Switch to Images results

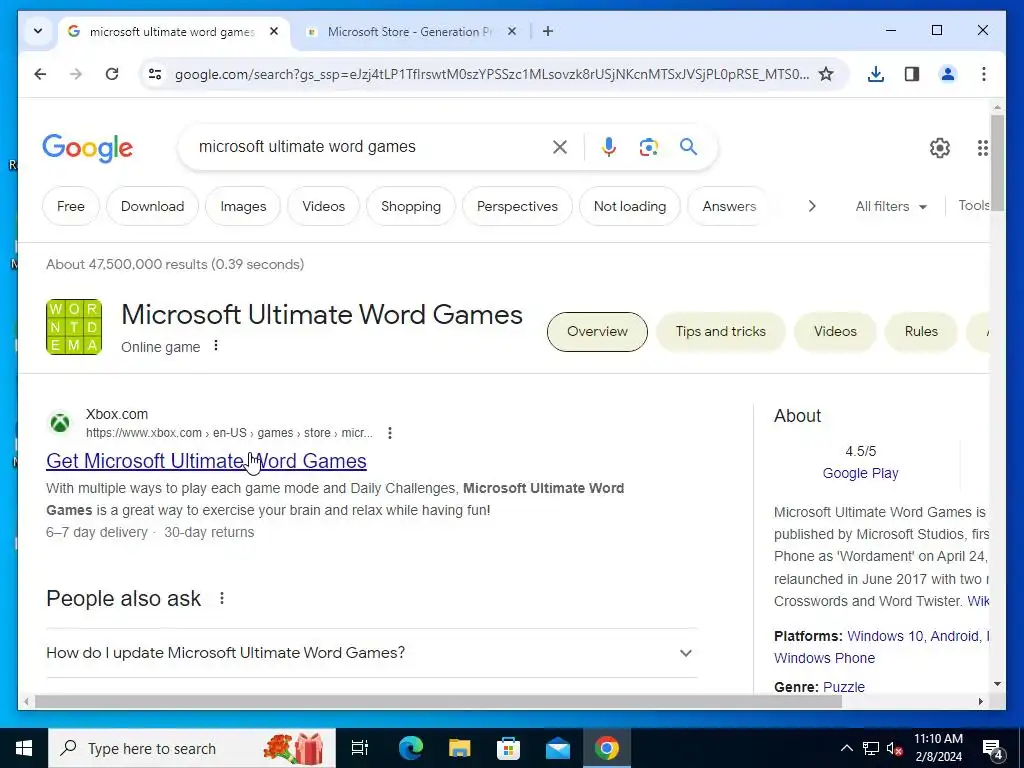pos(243,206)
